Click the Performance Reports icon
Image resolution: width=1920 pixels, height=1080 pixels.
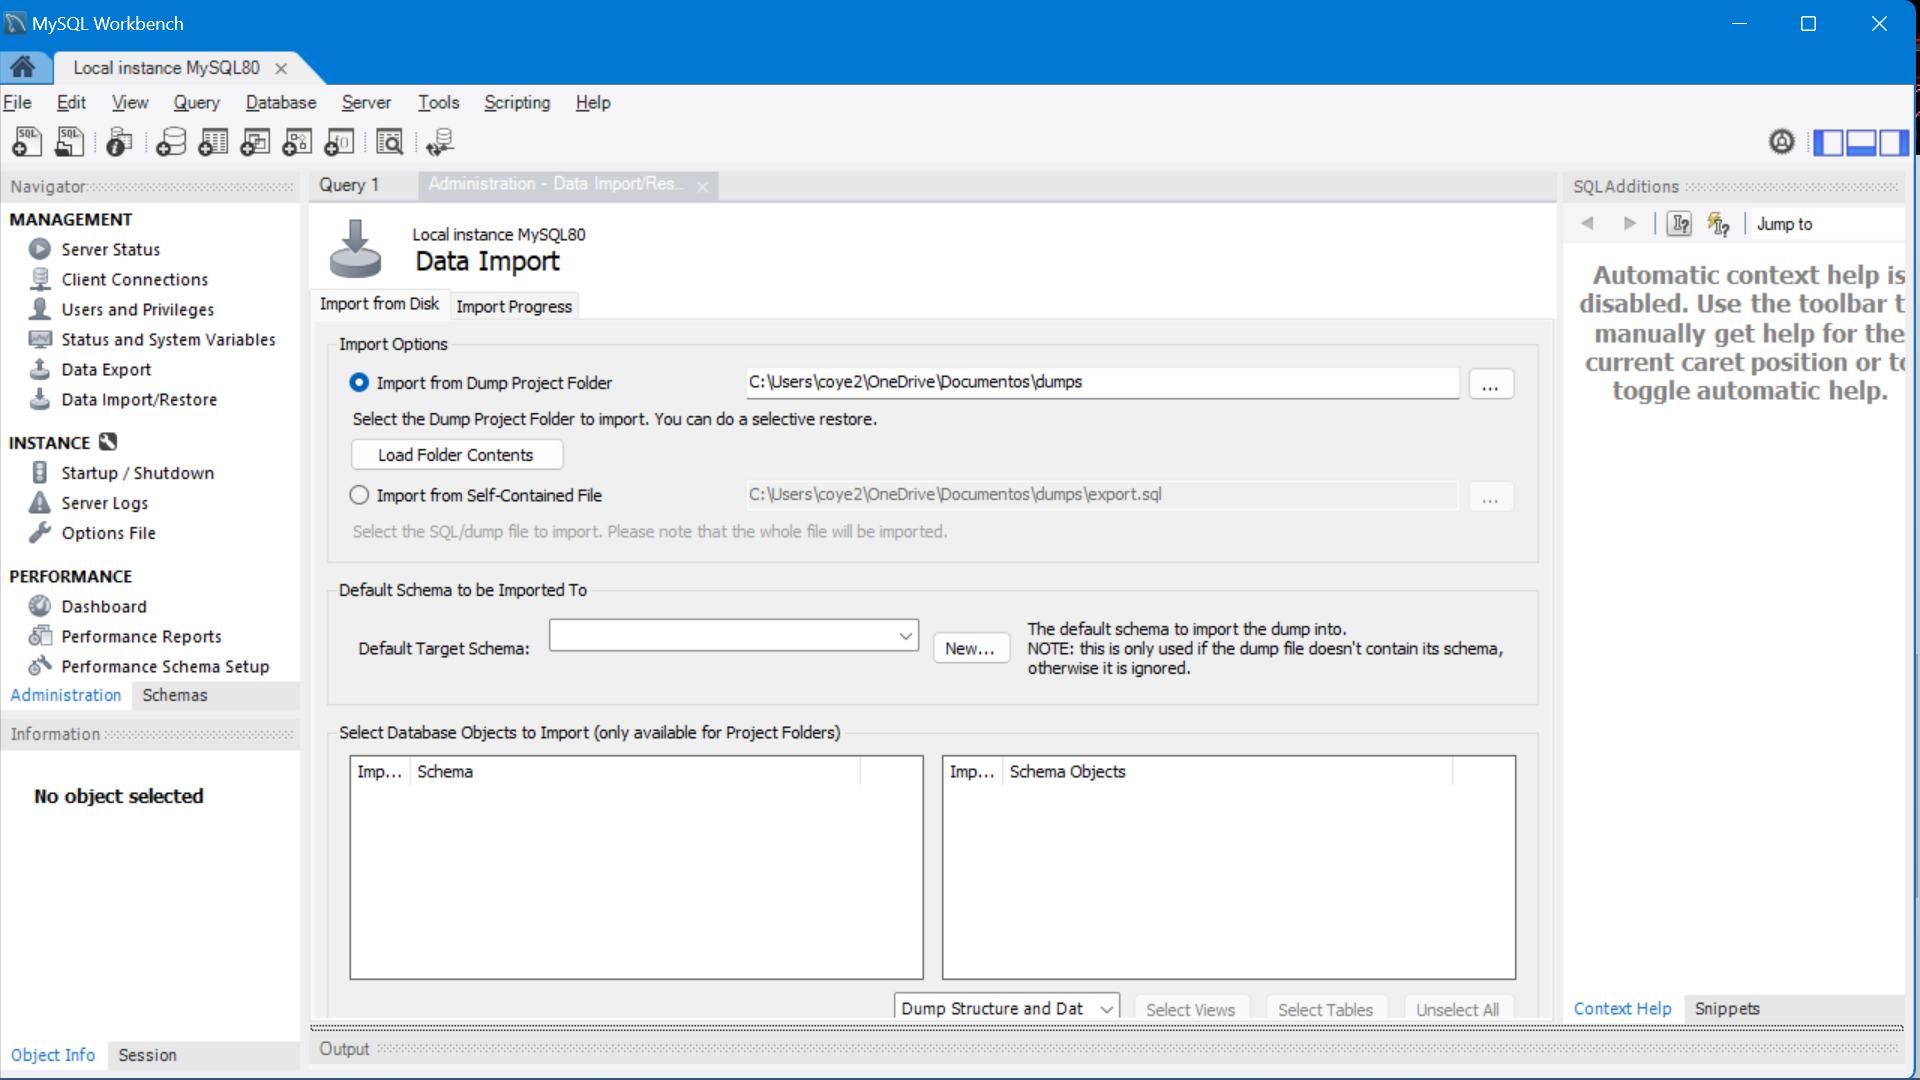click(x=41, y=634)
